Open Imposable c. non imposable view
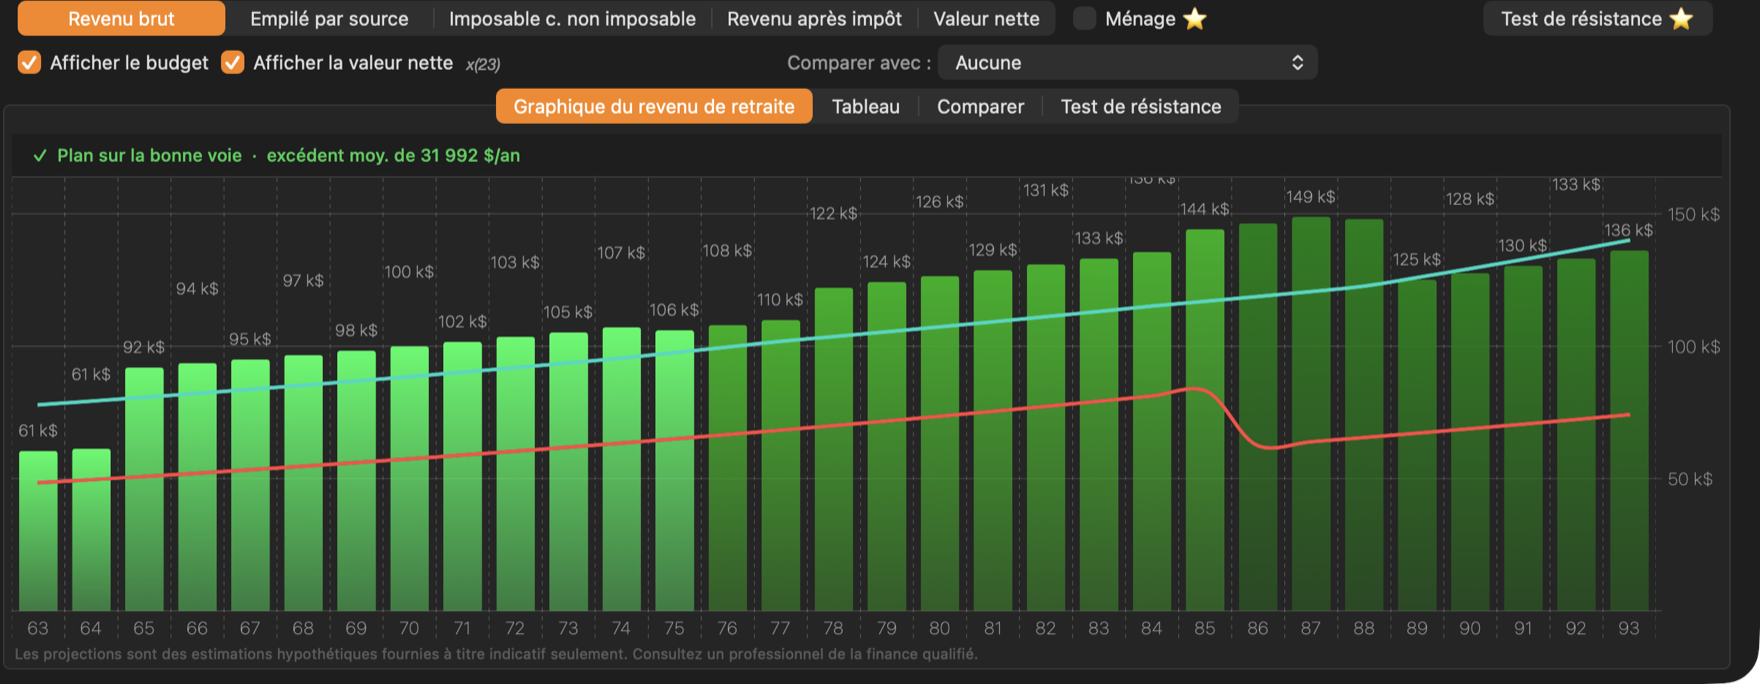 click(572, 19)
